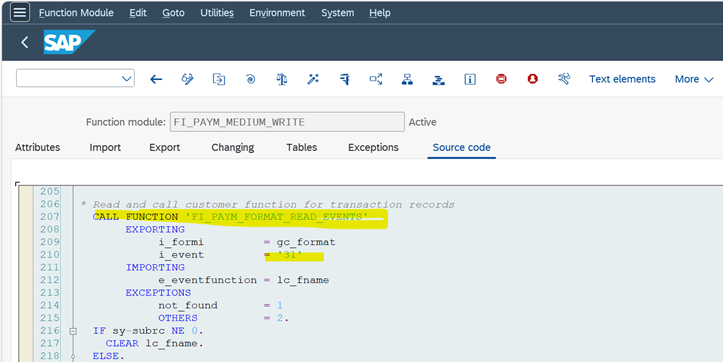
Task: Click the comment on line 206
Action: pos(268,204)
